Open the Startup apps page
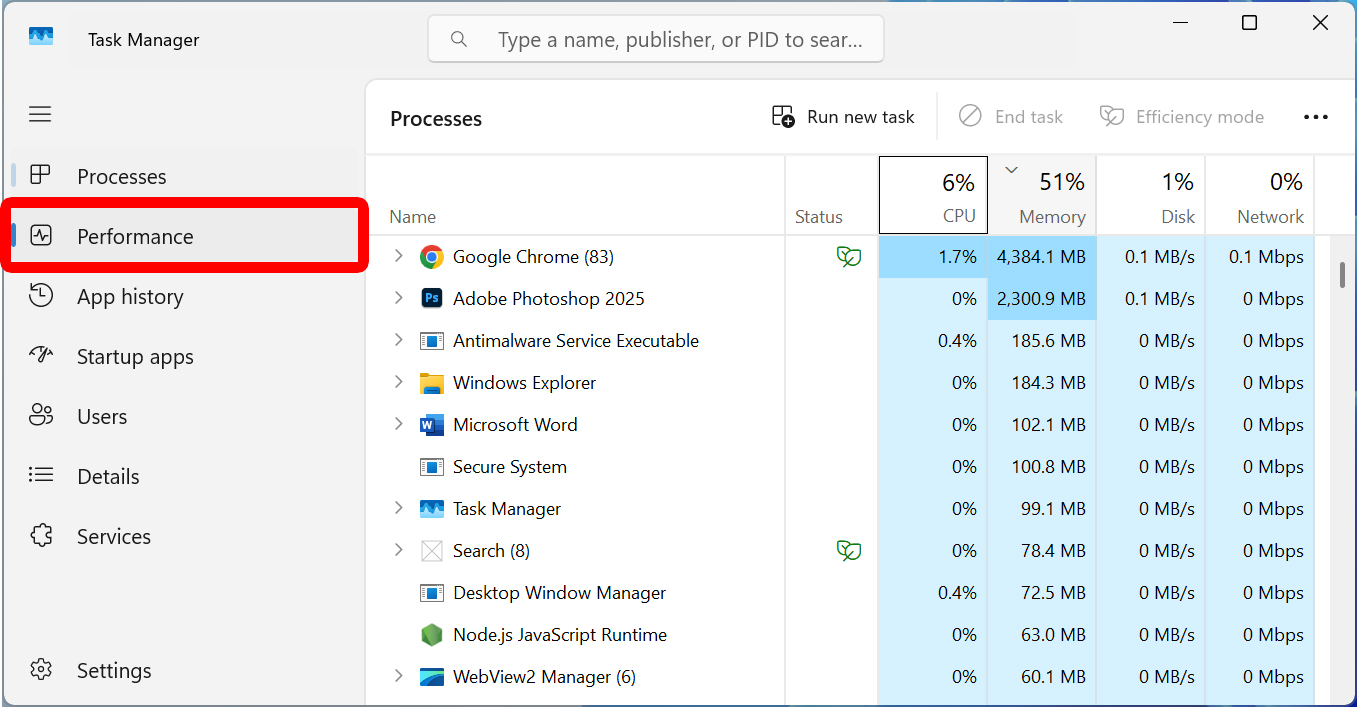The height and width of the screenshot is (707, 1357). click(x=135, y=357)
